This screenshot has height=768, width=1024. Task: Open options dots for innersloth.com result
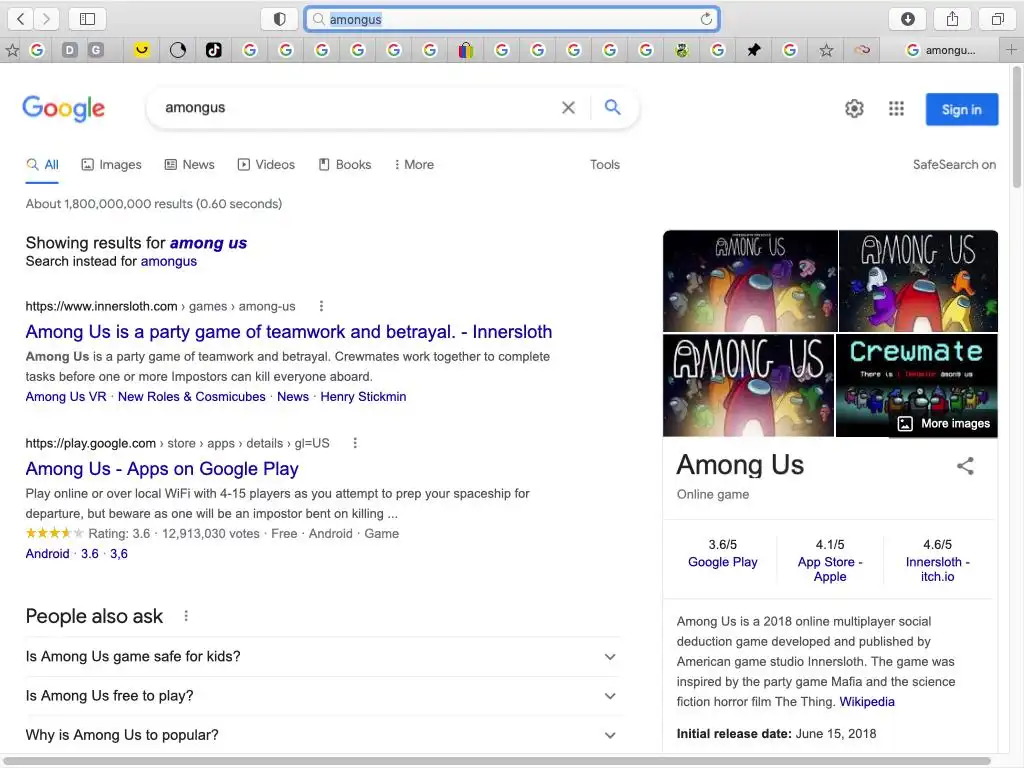click(x=321, y=306)
